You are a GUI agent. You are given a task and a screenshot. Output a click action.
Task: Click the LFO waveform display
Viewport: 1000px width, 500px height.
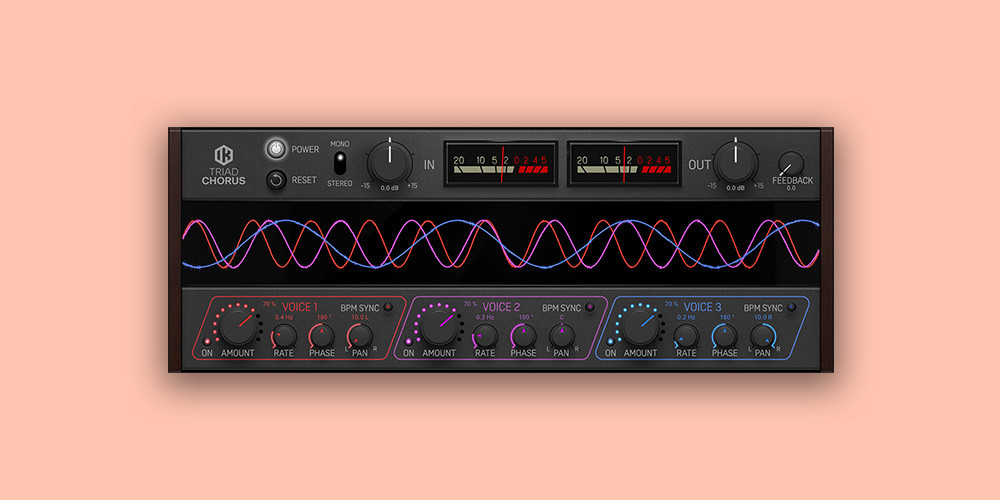coord(500,244)
